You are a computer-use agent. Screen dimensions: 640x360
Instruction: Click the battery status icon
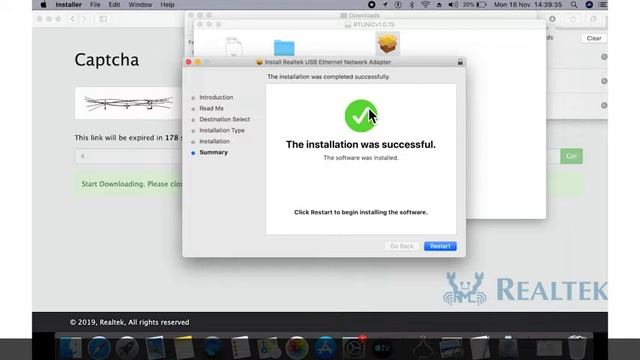pyautogui.click(x=481, y=5)
